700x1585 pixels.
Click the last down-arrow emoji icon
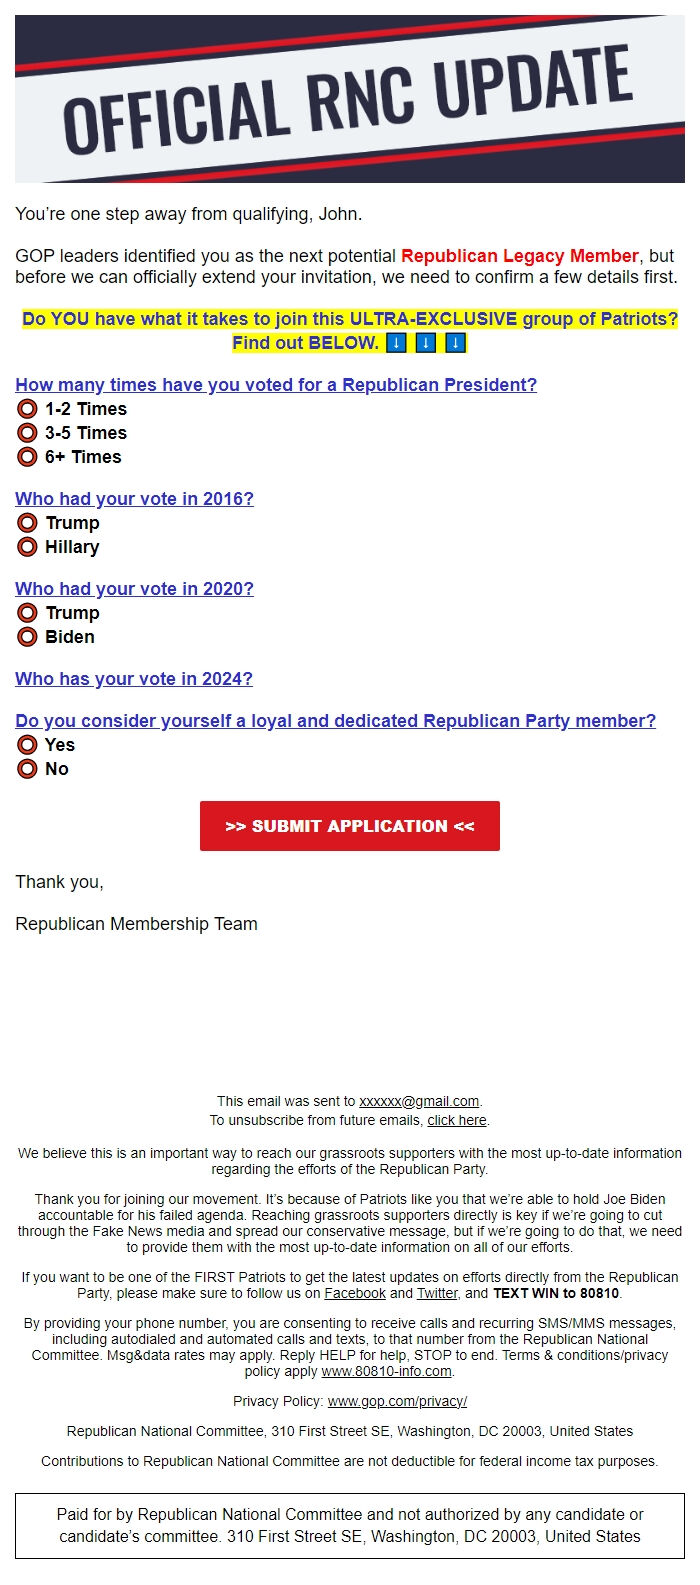point(457,344)
